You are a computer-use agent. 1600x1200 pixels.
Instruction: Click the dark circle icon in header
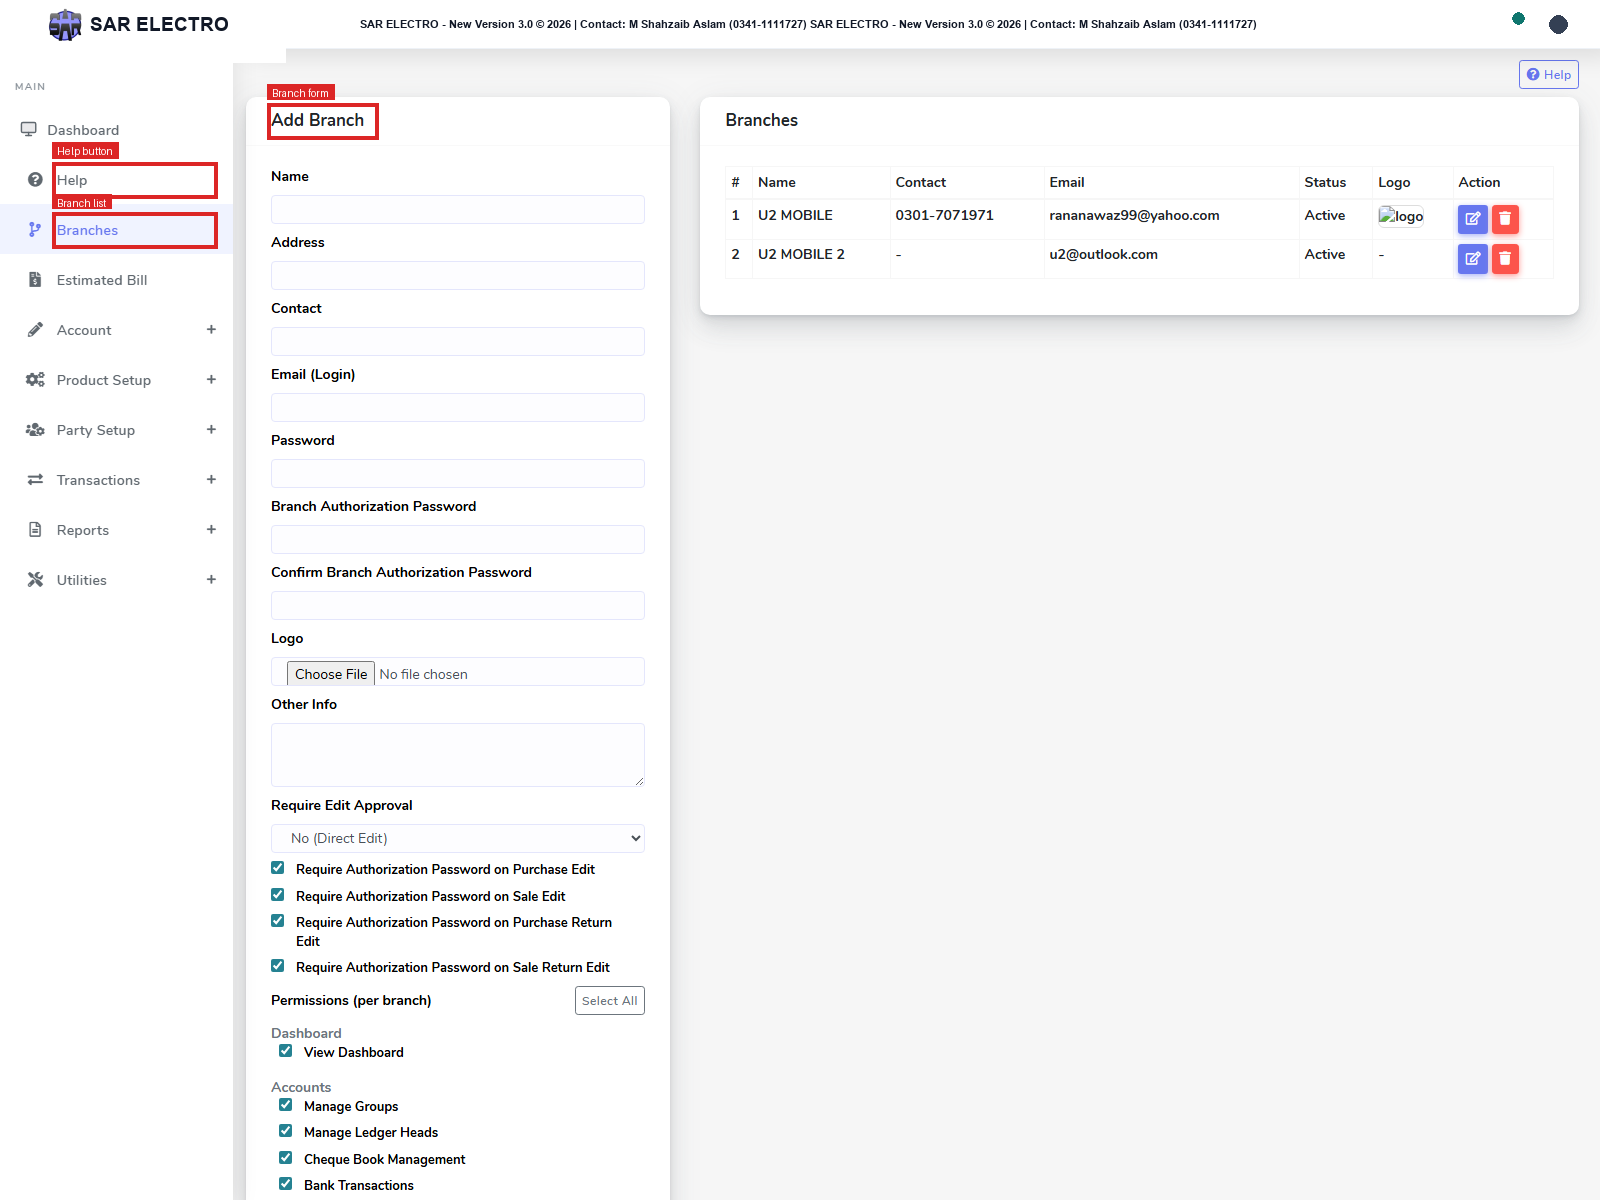[x=1558, y=24]
